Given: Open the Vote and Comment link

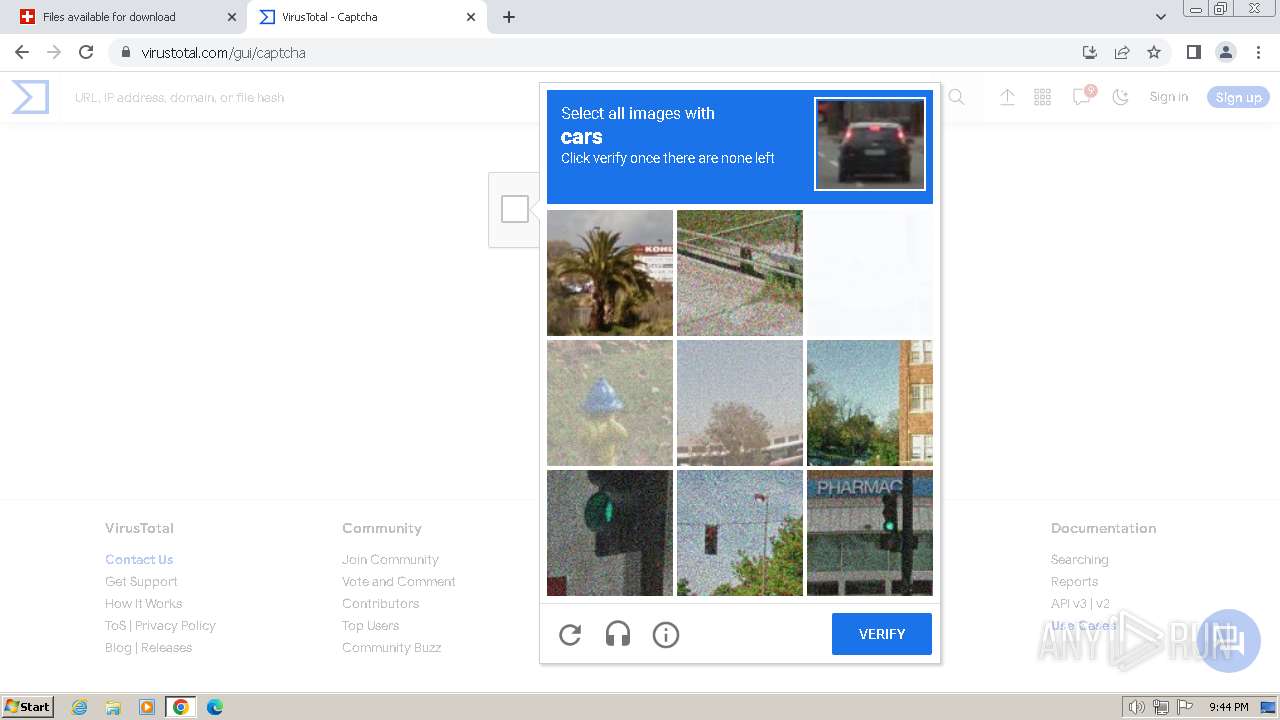Looking at the screenshot, I should coord(398,581).
